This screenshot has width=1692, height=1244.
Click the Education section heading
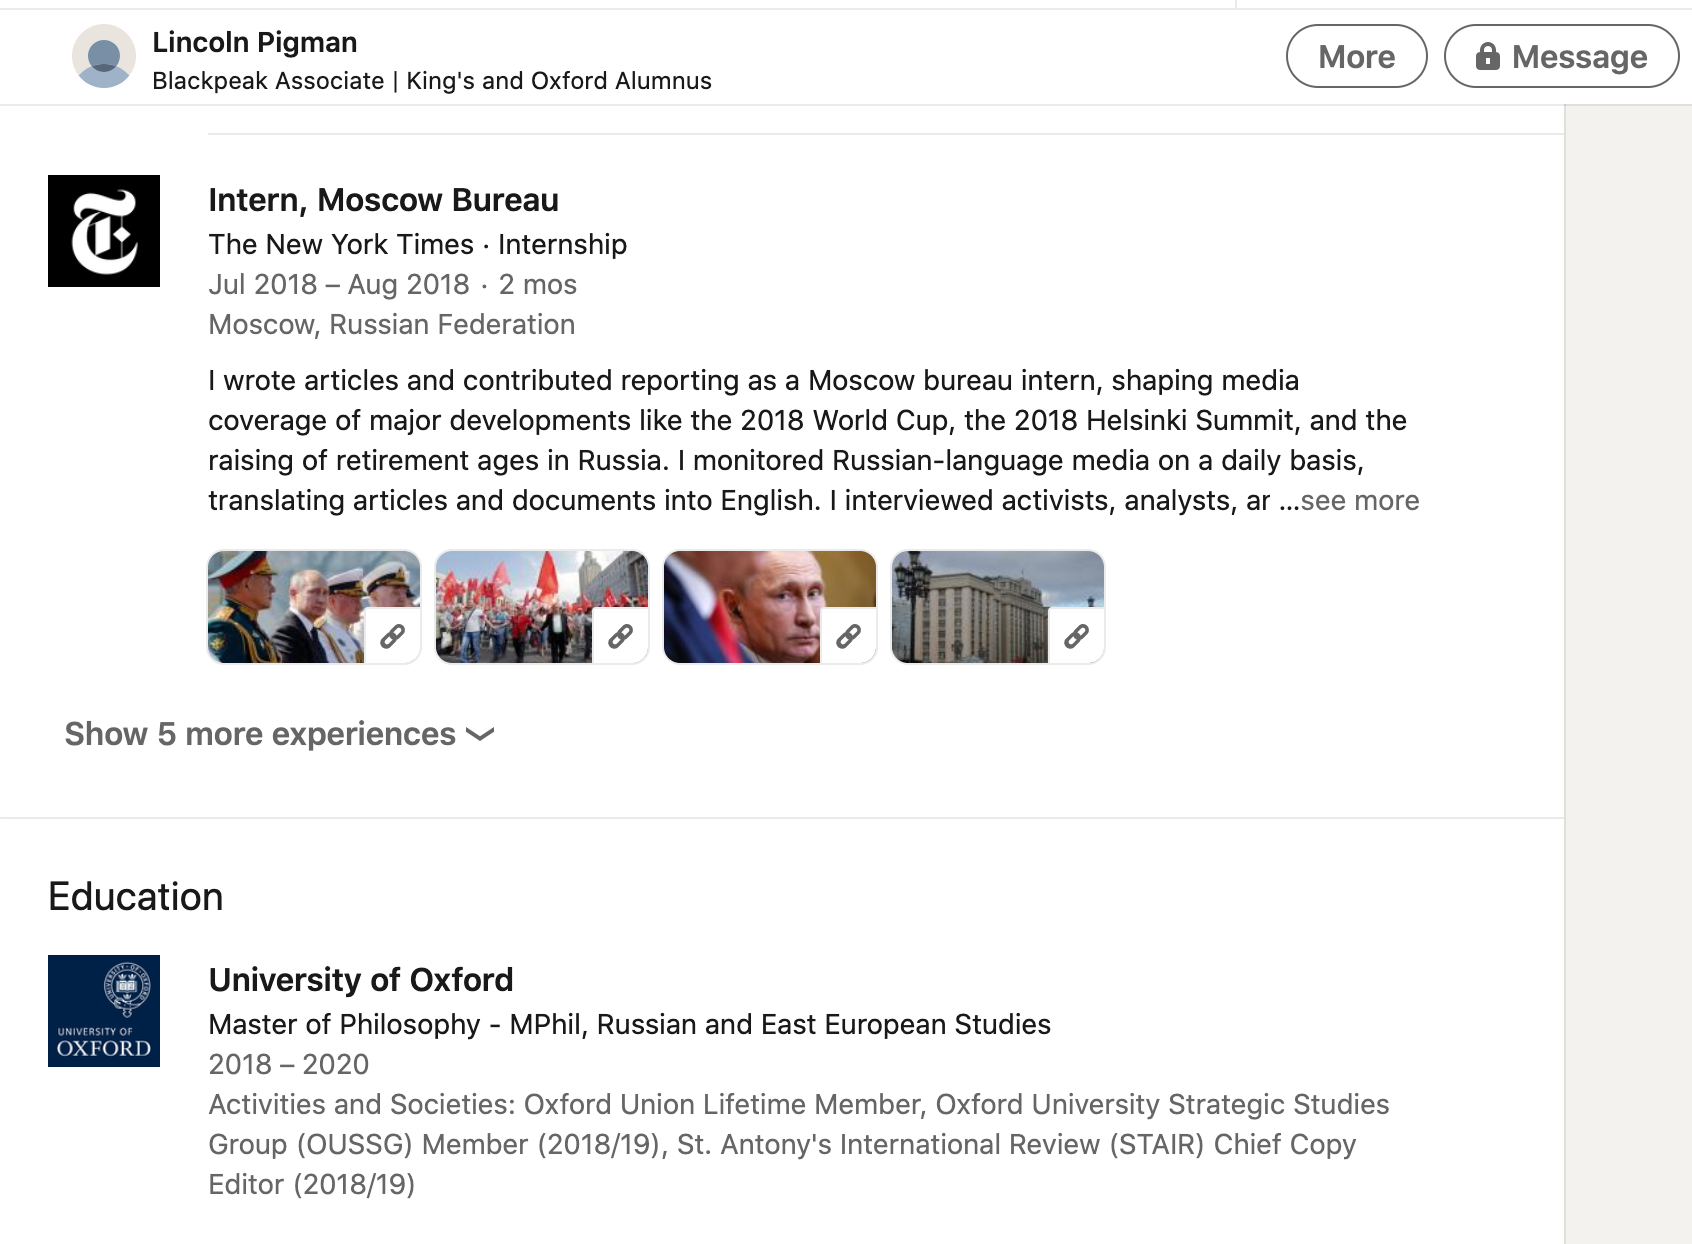[136, 896]
